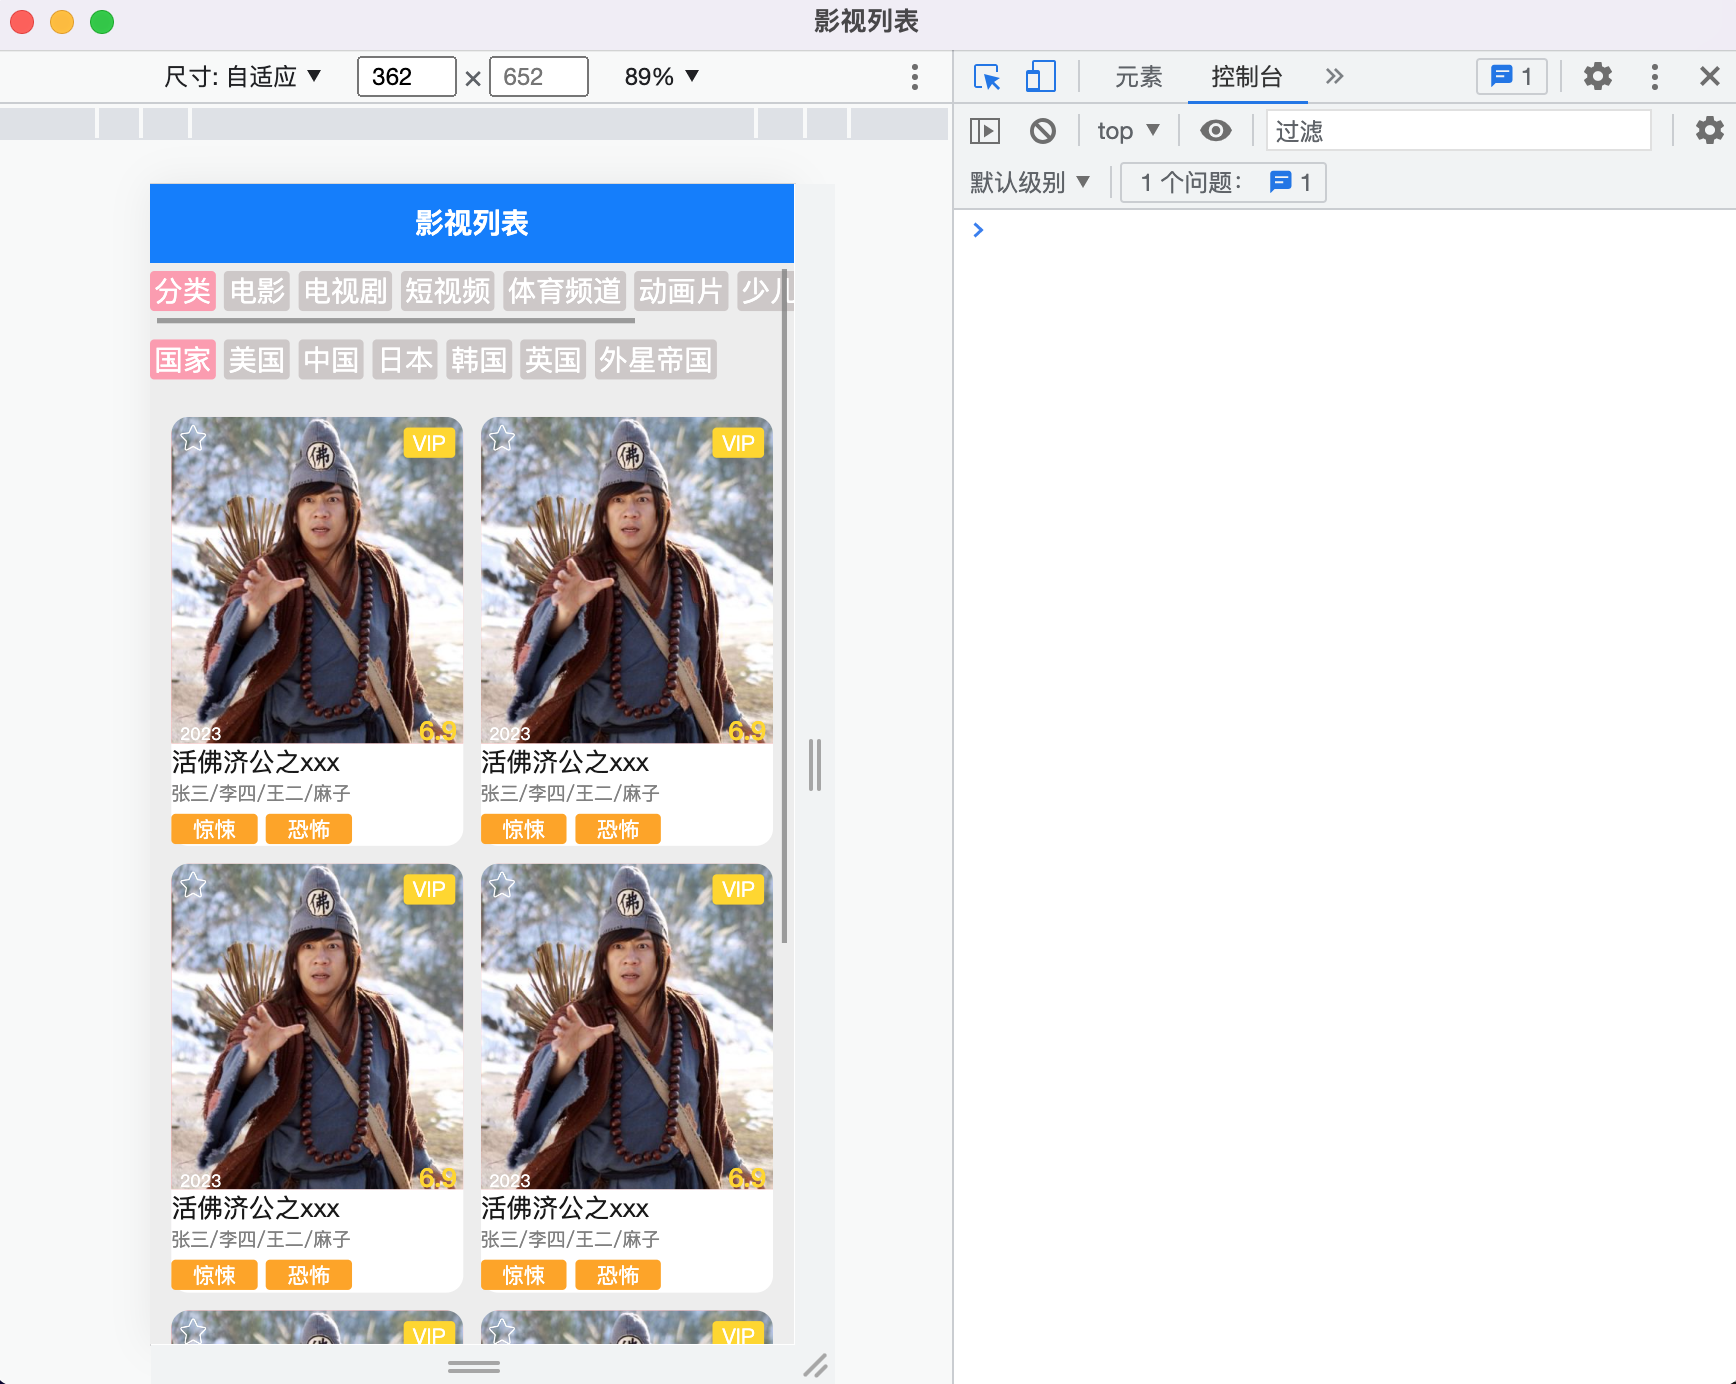This screenshot has width=1736, height=1384.
Task: Open the DevTools settings gear
Action: coord(1597,77)
